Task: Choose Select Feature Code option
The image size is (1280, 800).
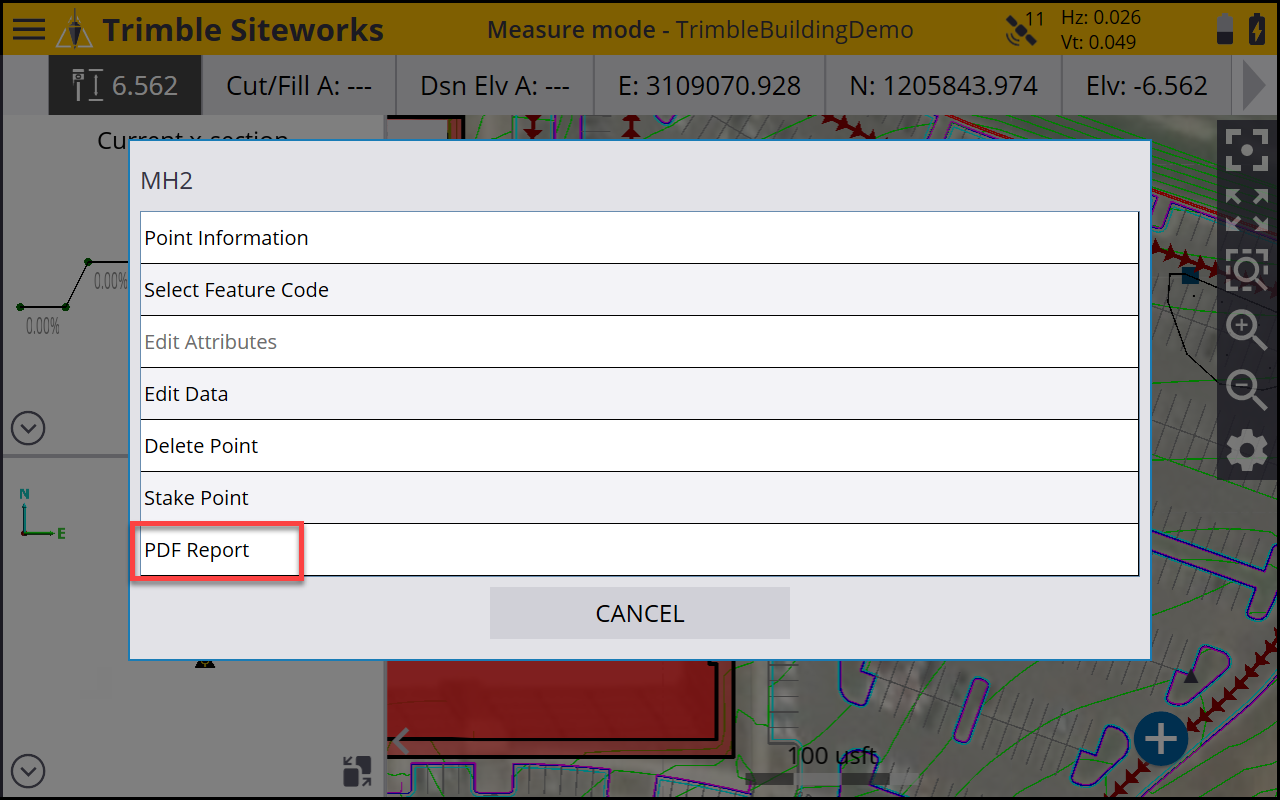Action: pyautogui.click(x=639, y=290)
